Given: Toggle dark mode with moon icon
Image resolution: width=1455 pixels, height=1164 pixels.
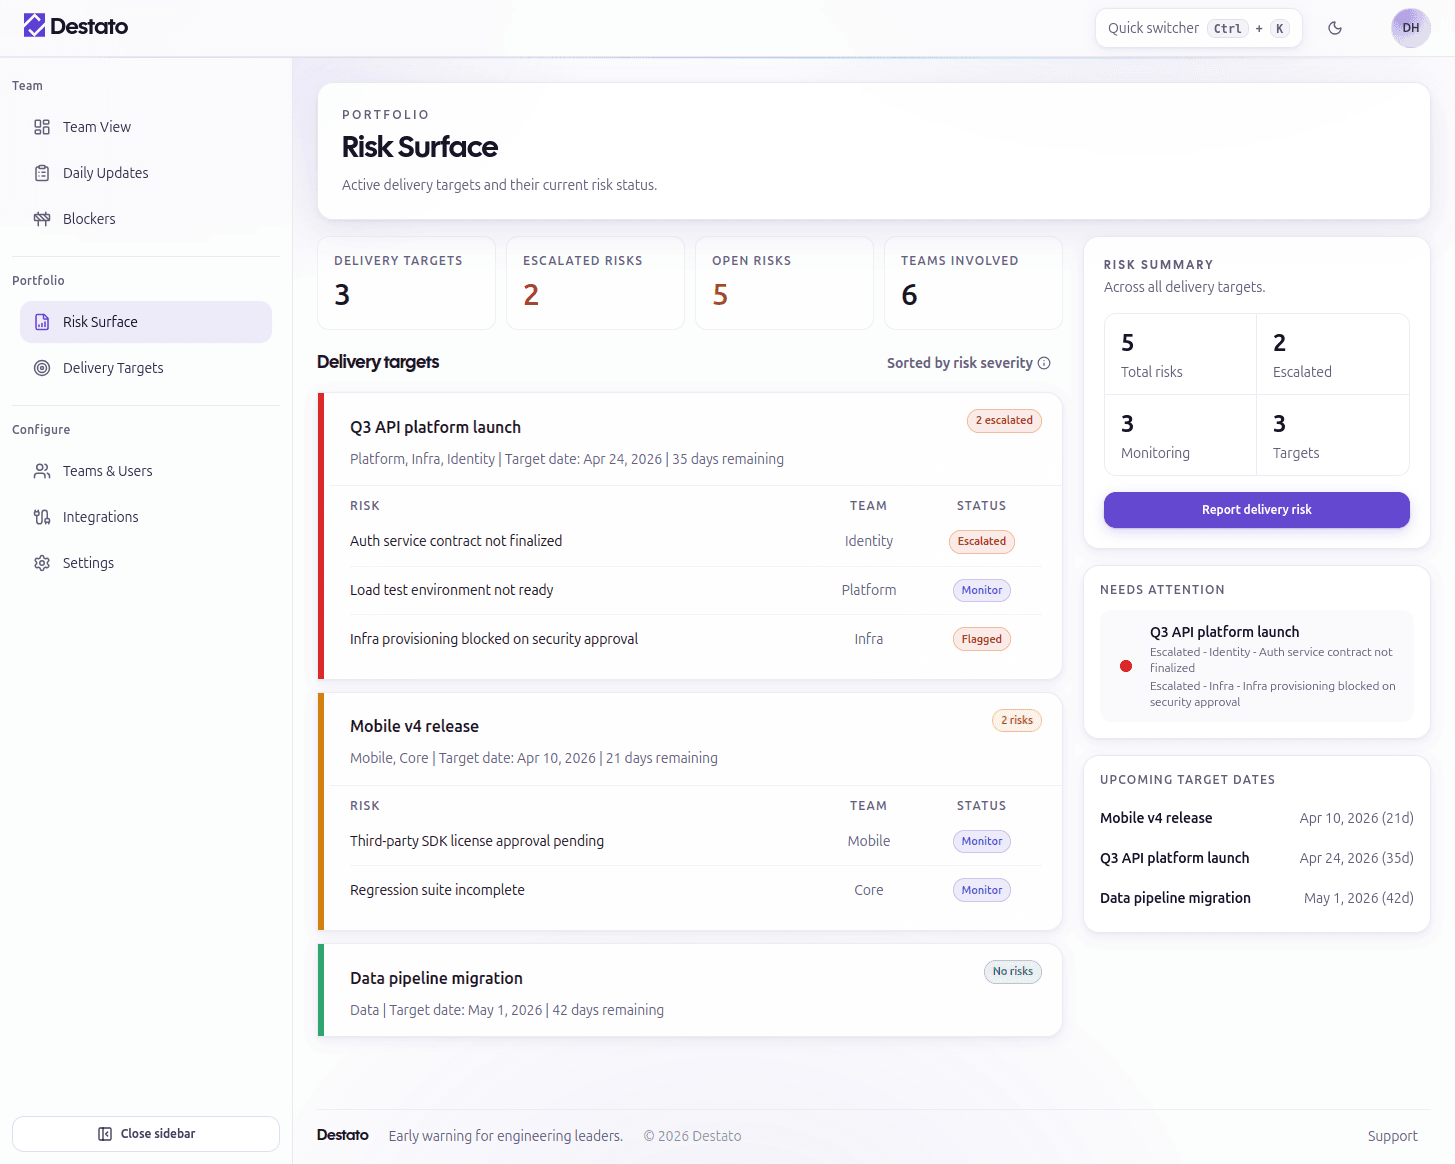Looking at the screenshot, I should [x=1335, y=28].
